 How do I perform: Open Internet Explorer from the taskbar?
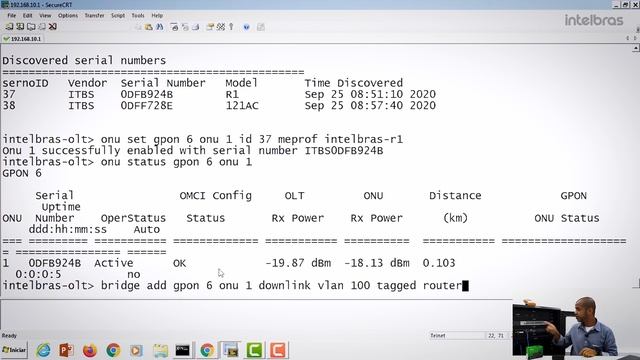tap(43, 350)
